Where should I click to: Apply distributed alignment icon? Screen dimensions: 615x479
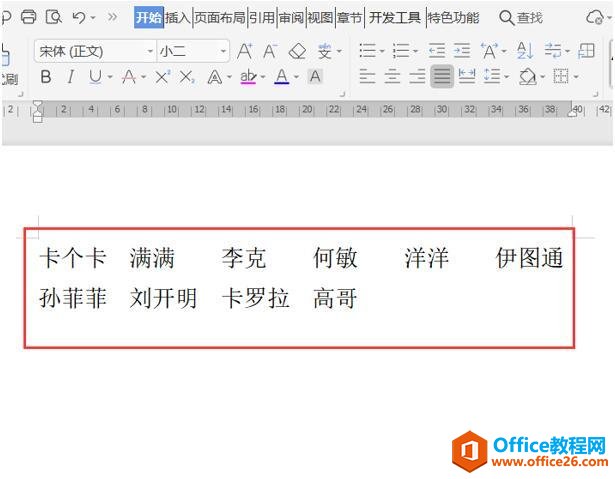467,76
